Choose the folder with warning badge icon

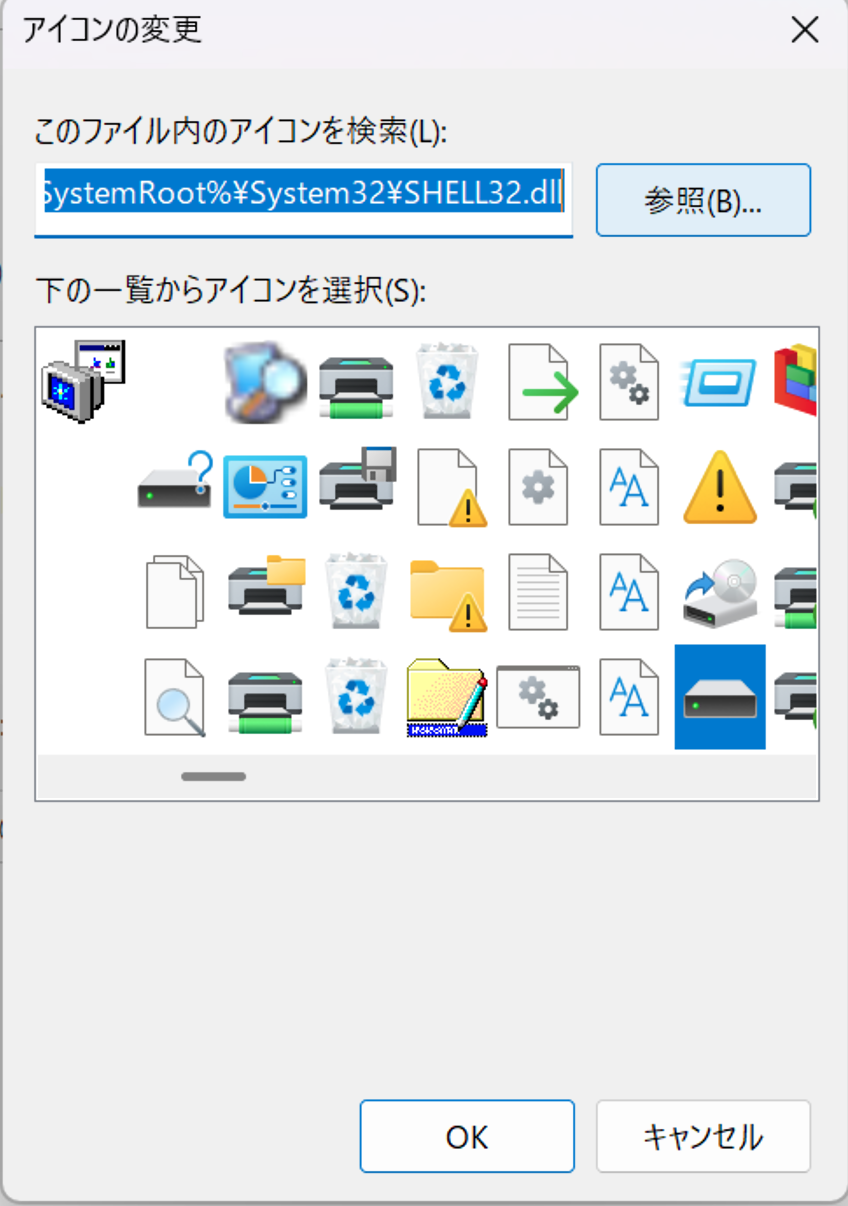(x=448, y=594)
